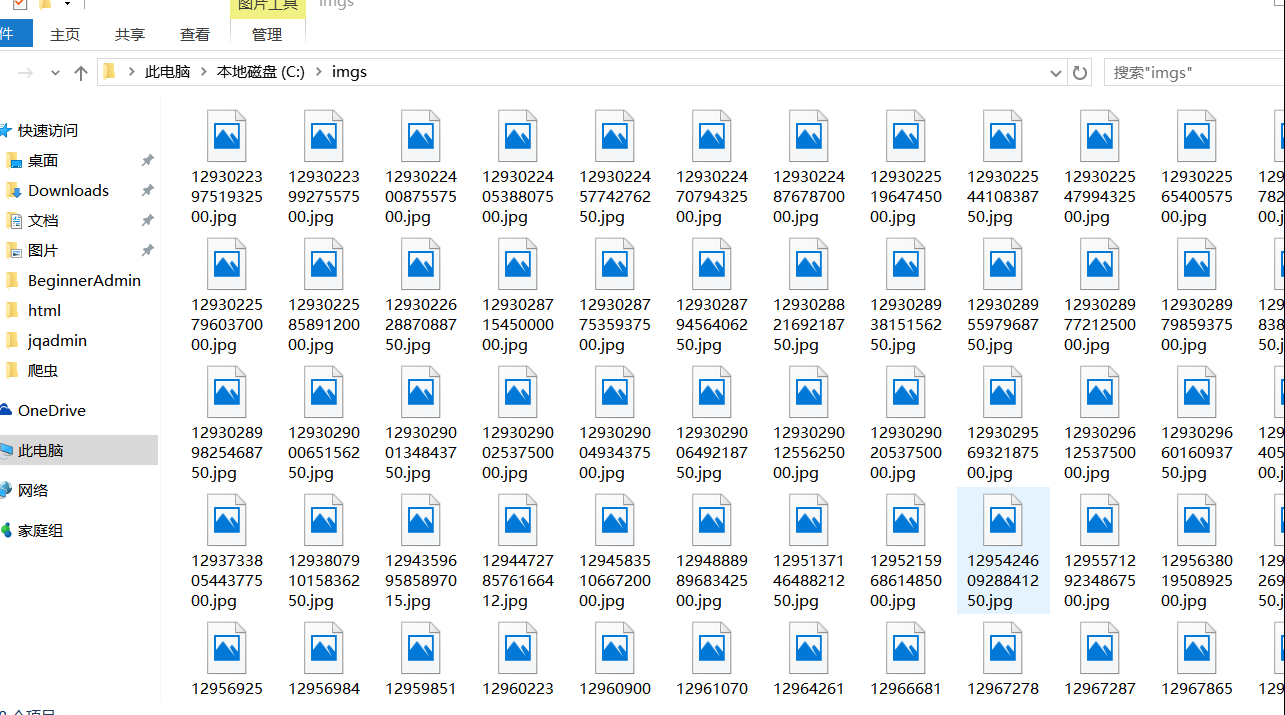This screenshot has width=1285, height=715.
Task: Select image 1293022487678700 00.jpg icon
Action: point(809,136)
